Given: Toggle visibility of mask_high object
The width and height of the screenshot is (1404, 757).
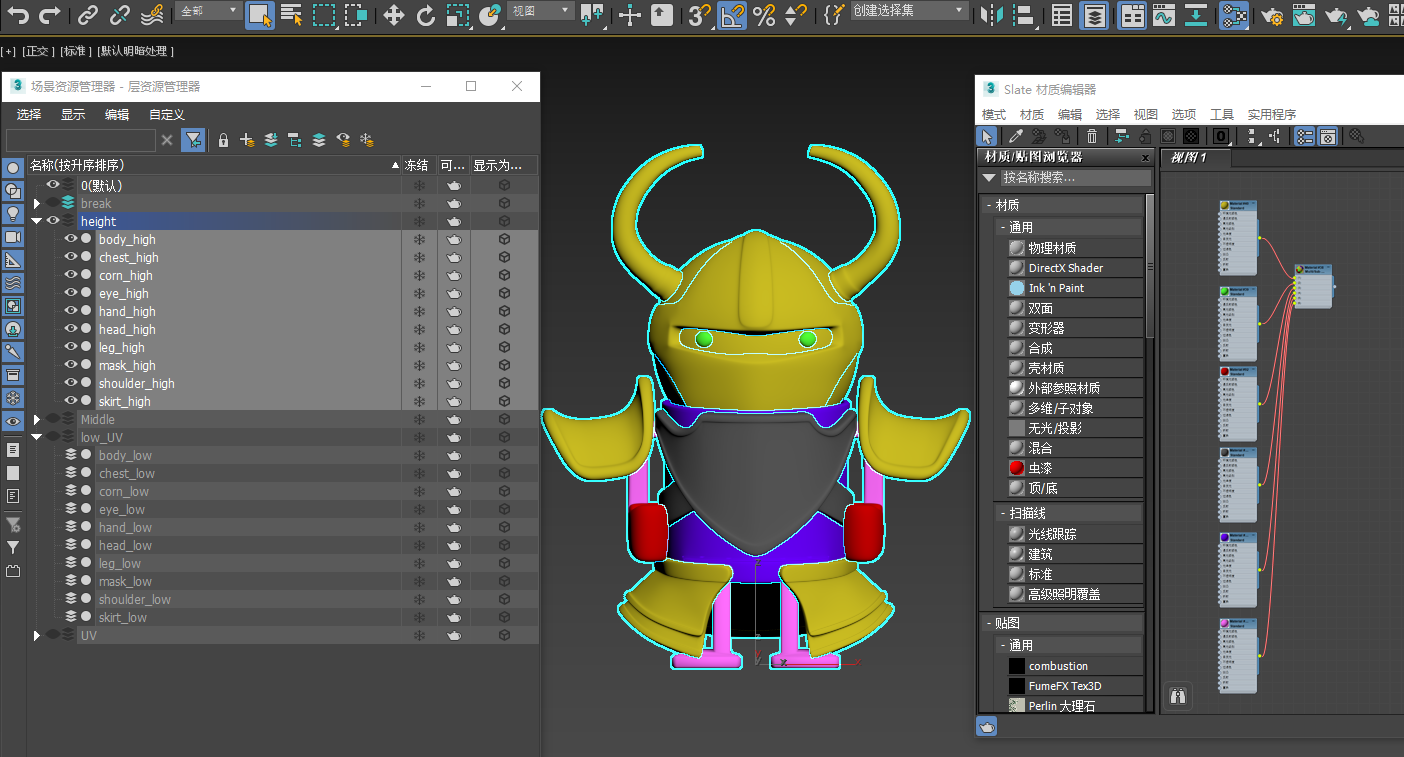Looking at the screenshot, I should (71, 365).
